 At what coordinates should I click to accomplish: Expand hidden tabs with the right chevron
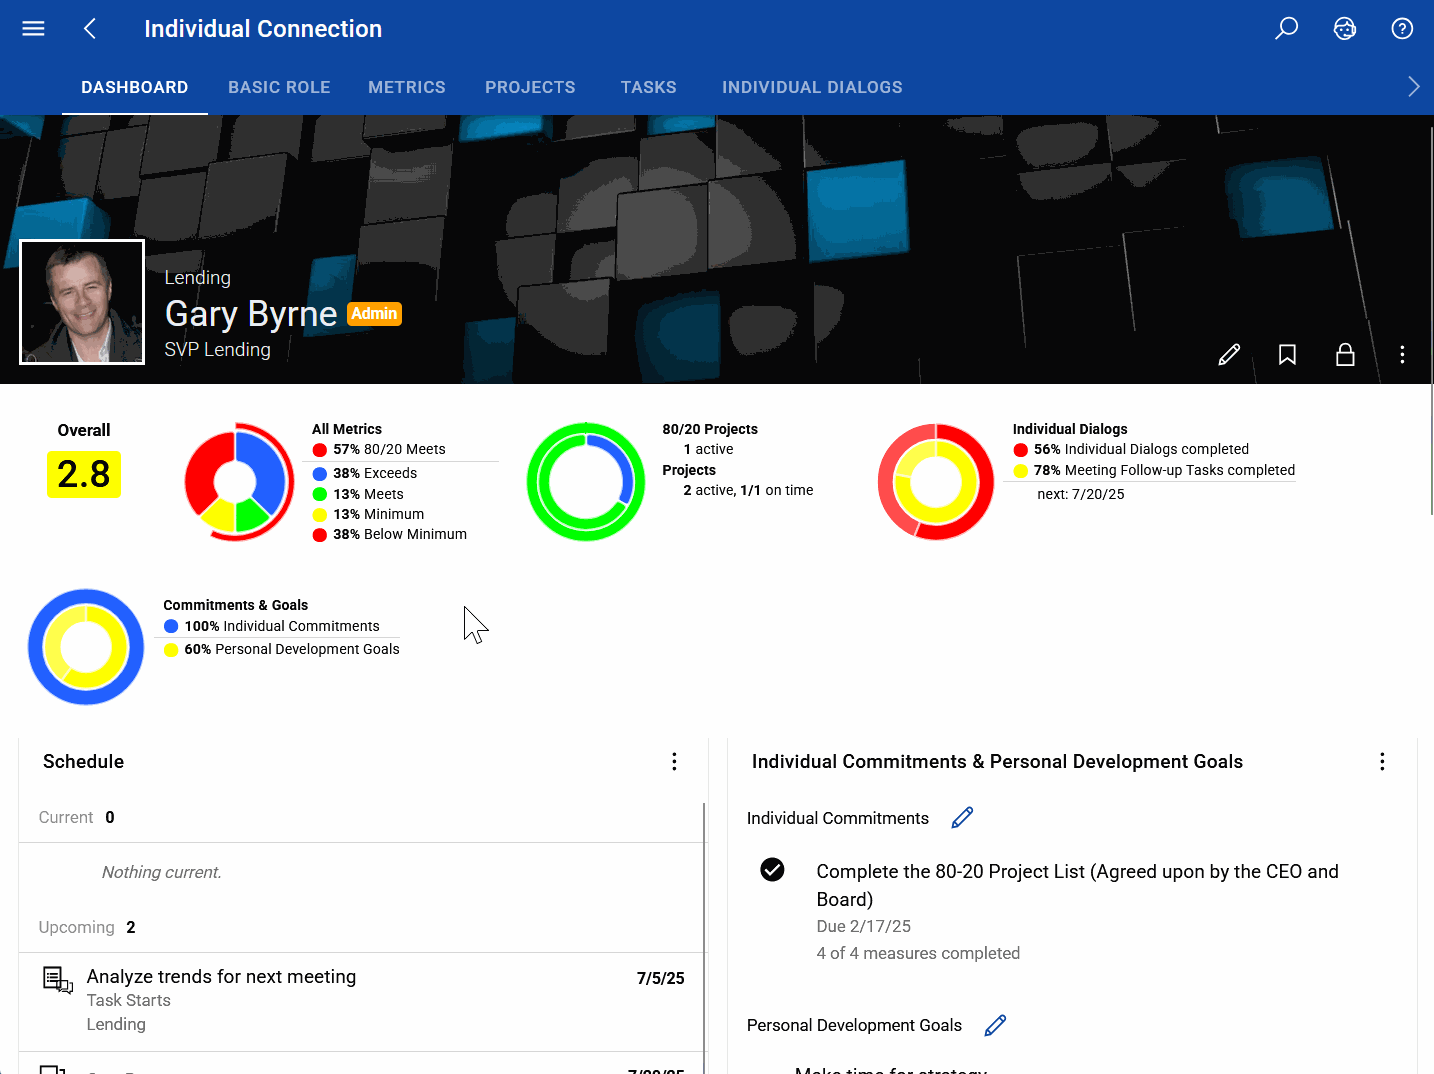1414,87
